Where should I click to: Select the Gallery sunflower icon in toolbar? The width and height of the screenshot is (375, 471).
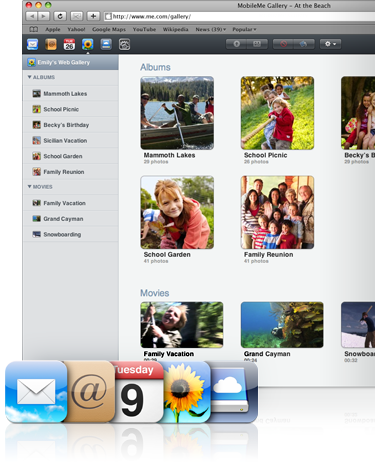pyautogui.click(x=88, y=44)
